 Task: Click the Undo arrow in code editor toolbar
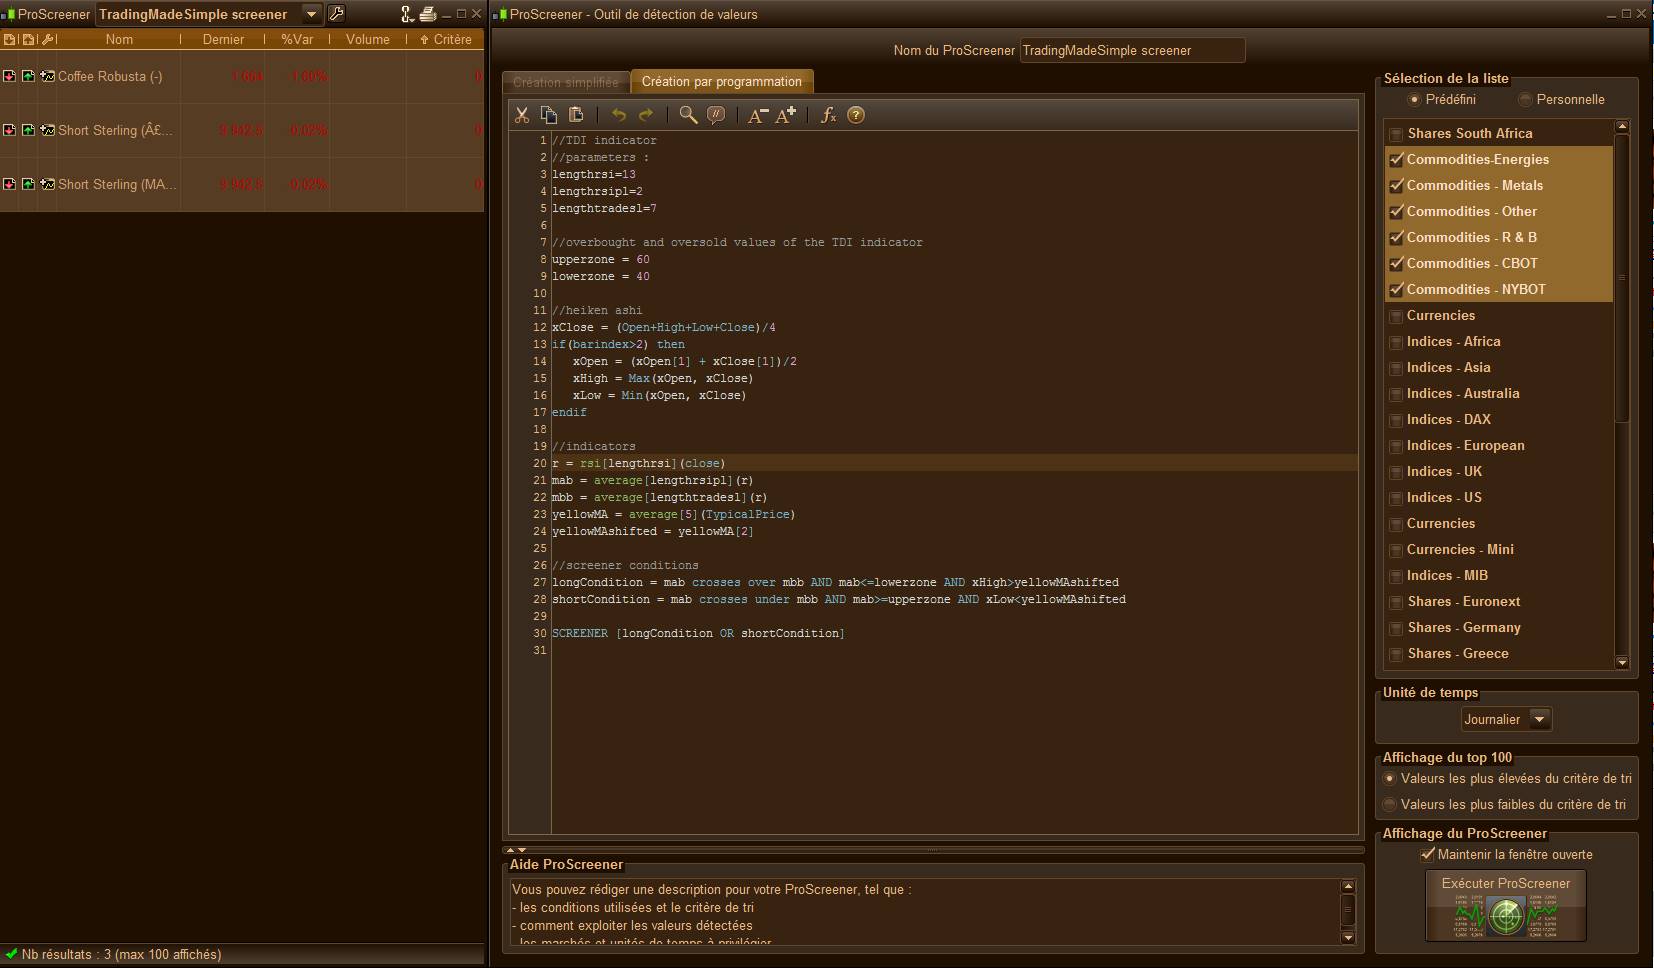click(619, 115)
